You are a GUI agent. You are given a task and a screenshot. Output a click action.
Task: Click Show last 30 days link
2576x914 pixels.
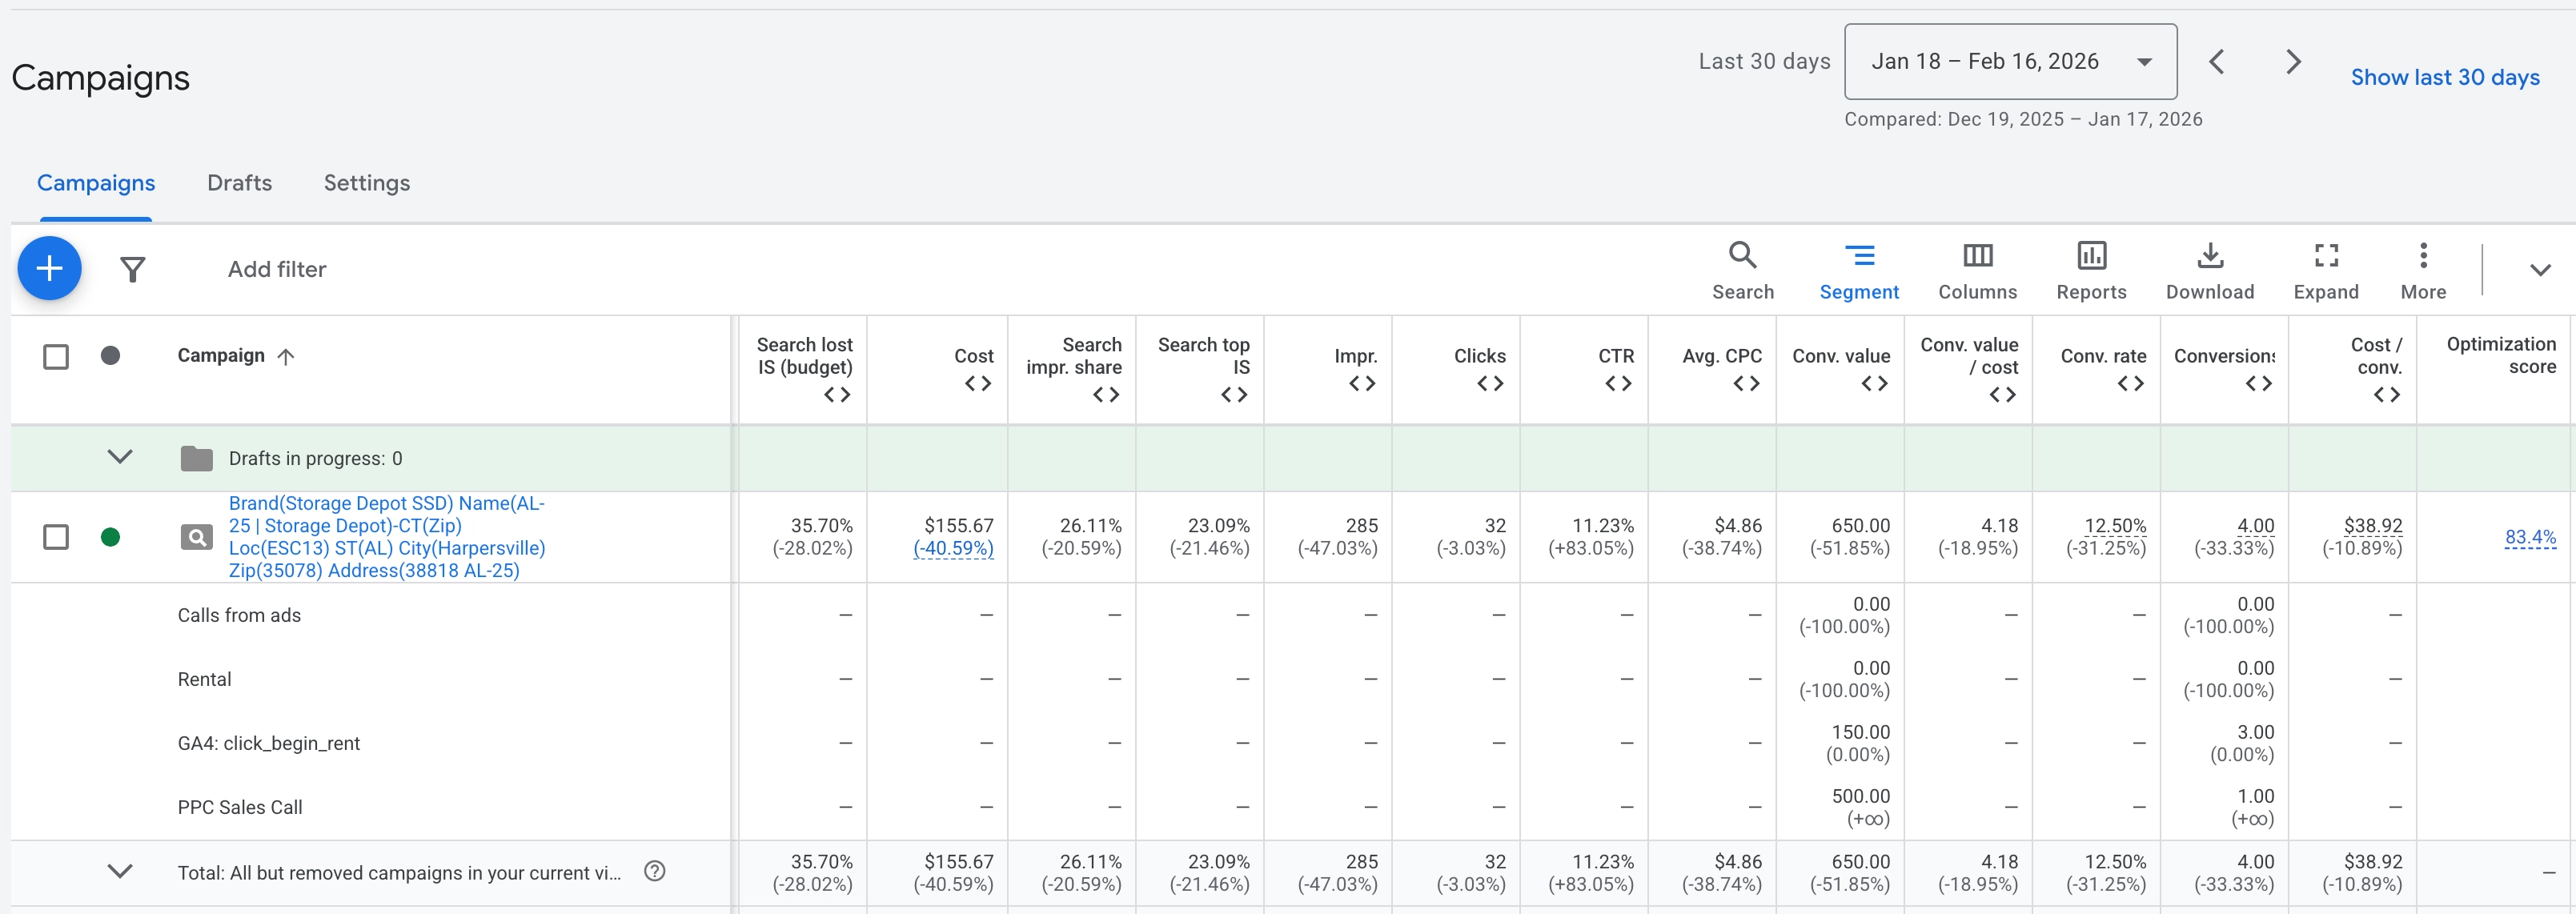(2444, 77)
